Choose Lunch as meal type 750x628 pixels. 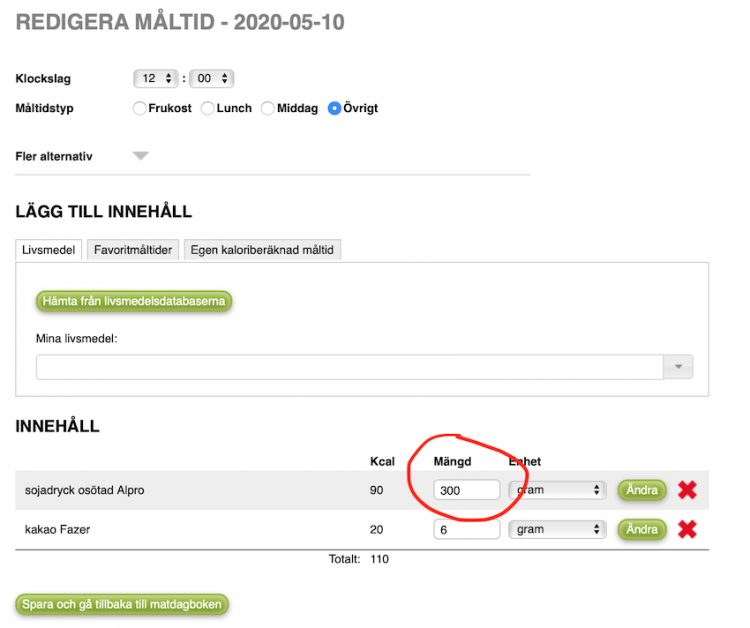tap(207, 109)
